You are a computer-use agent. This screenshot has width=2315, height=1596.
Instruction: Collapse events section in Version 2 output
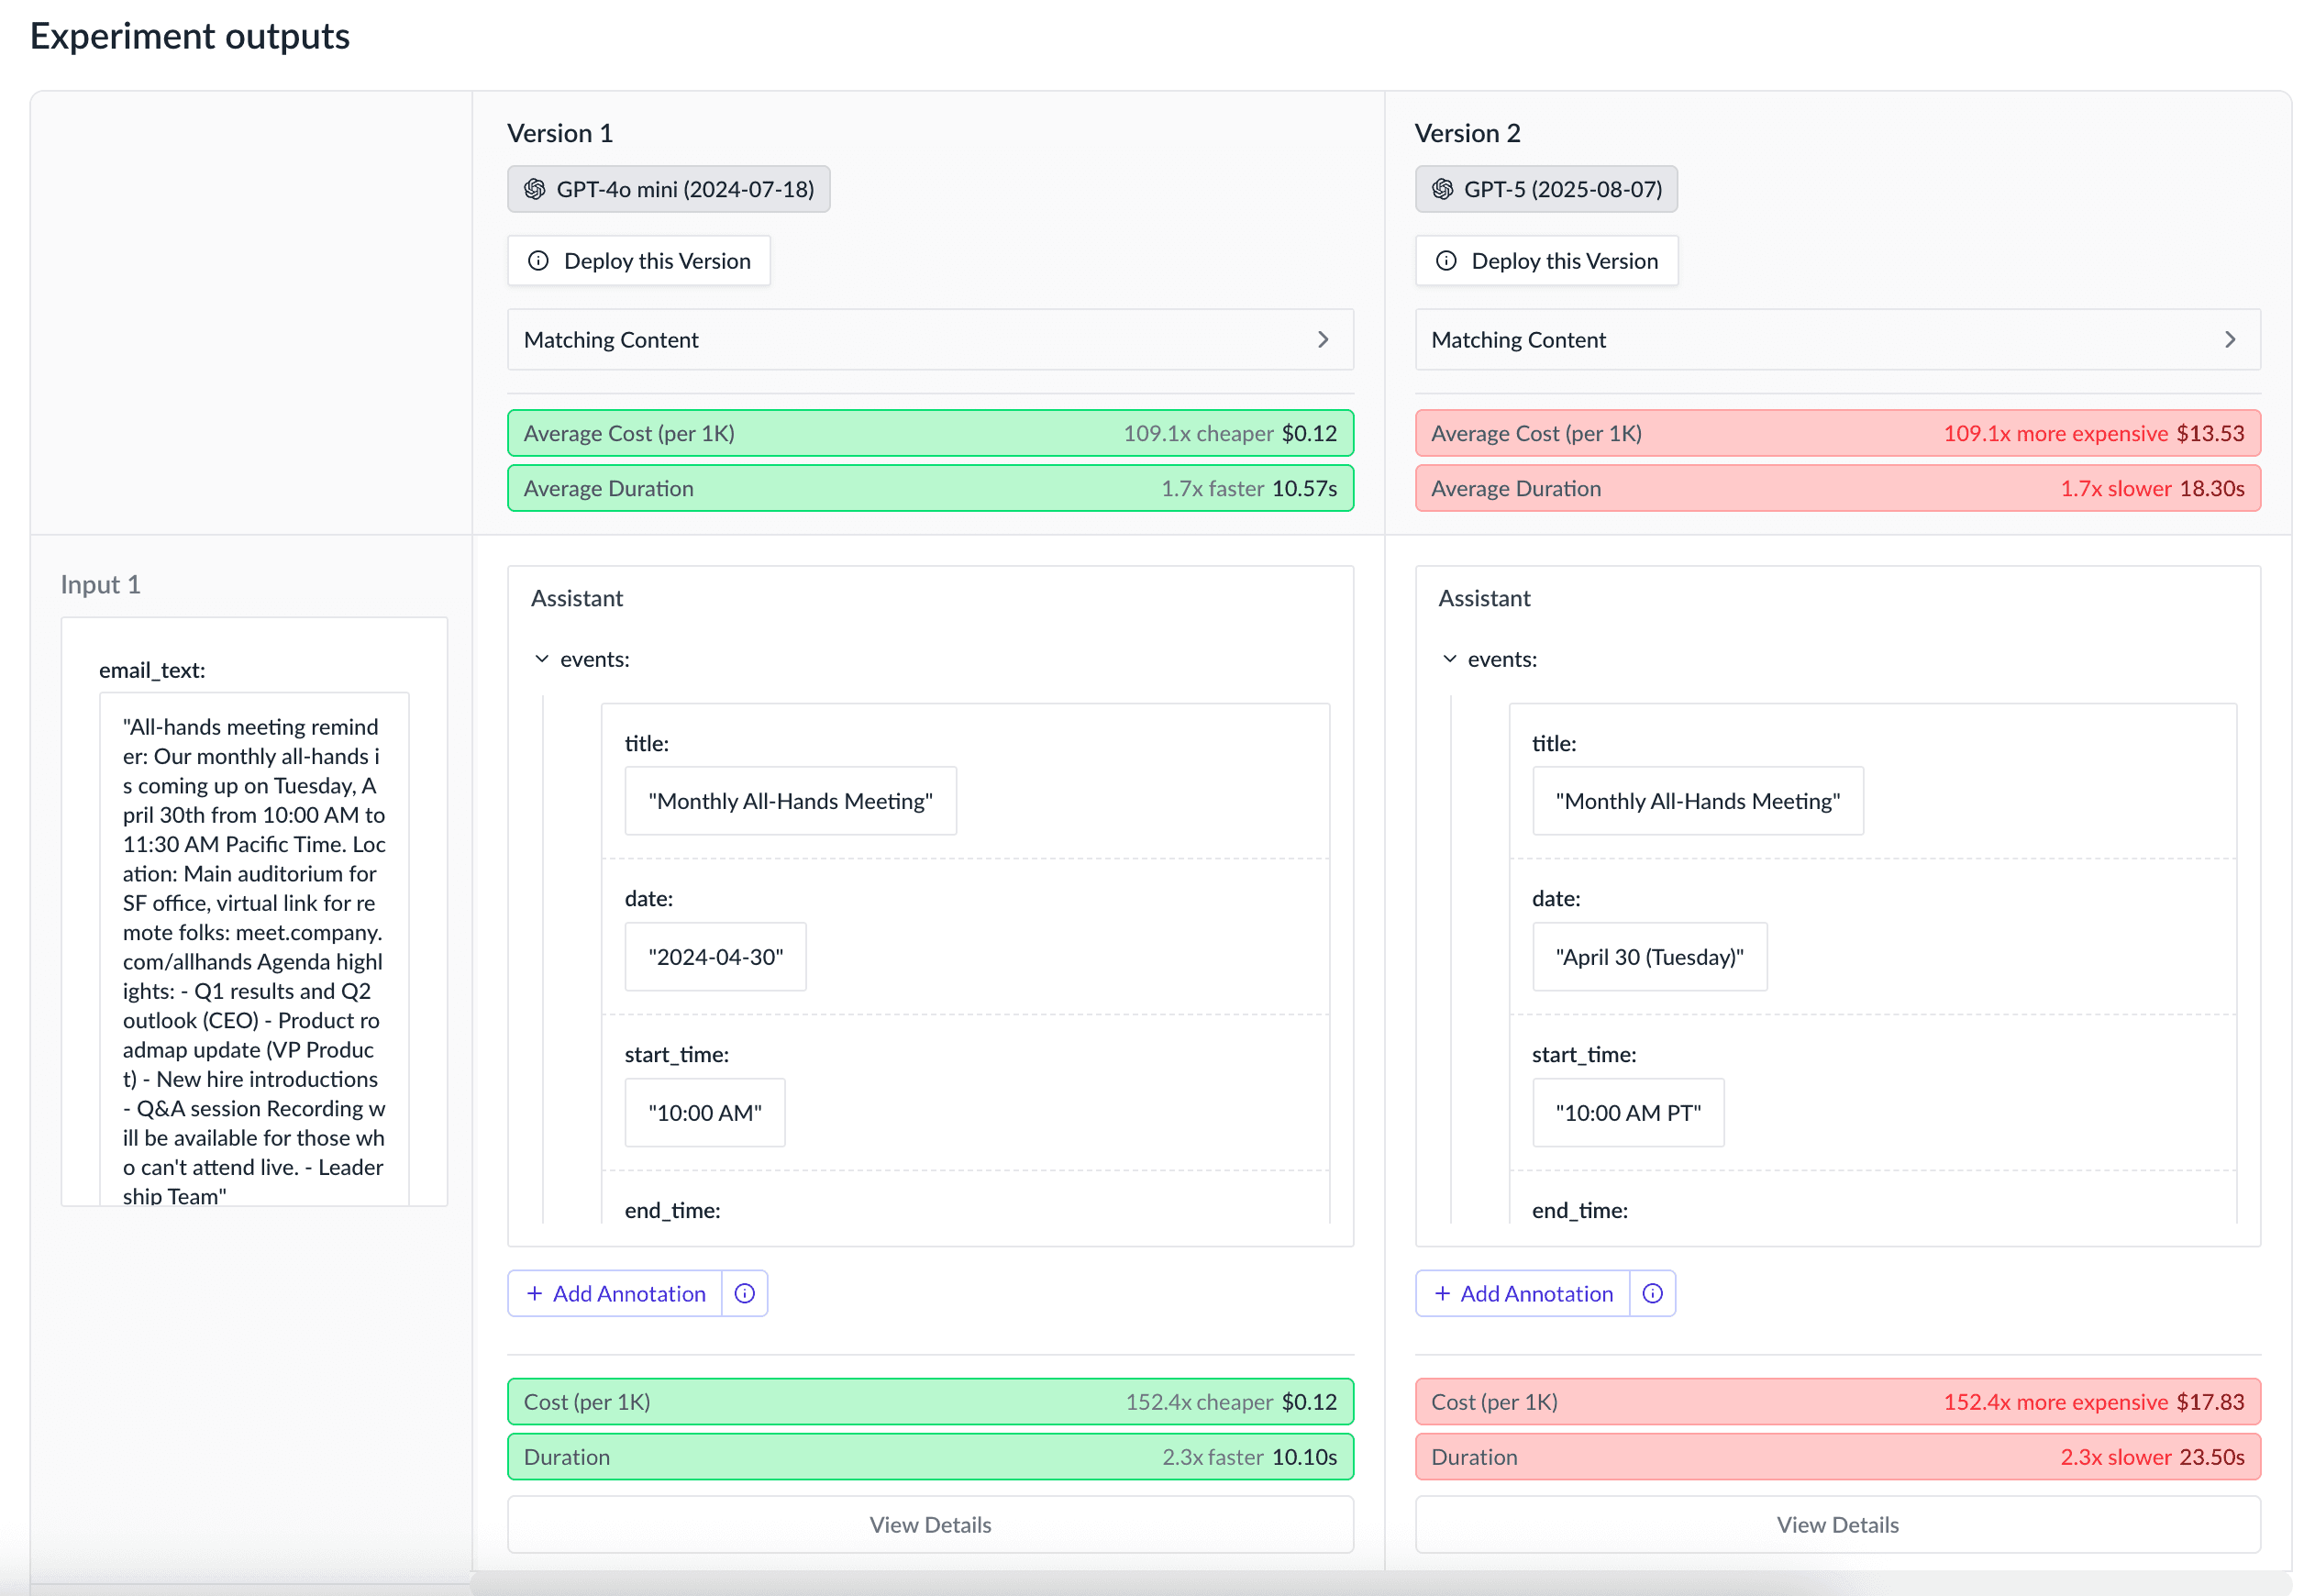pyautogui.click(x=1449, y=659)
